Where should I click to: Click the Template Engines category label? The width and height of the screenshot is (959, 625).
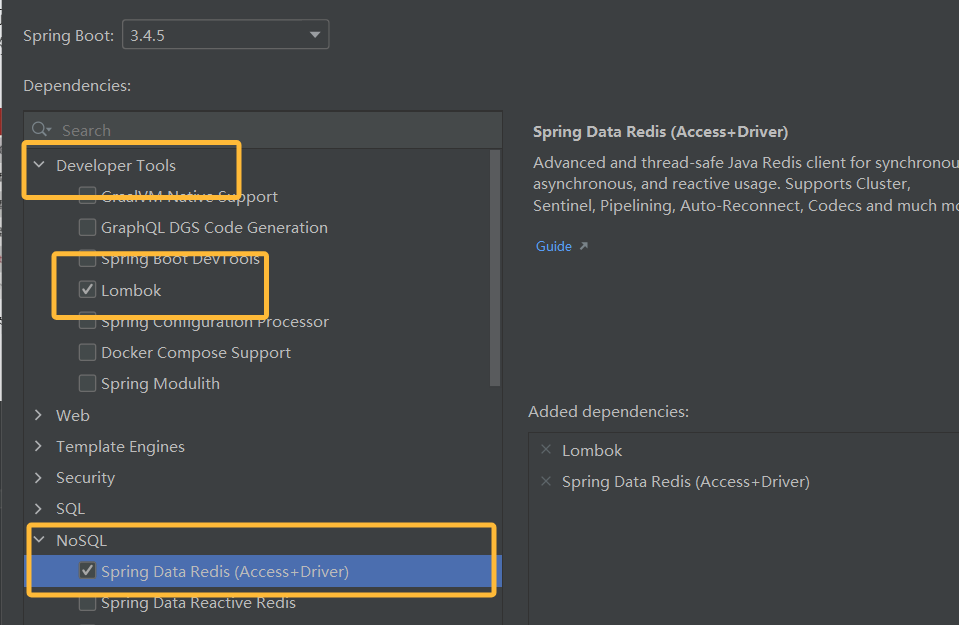tap(120, 446)
